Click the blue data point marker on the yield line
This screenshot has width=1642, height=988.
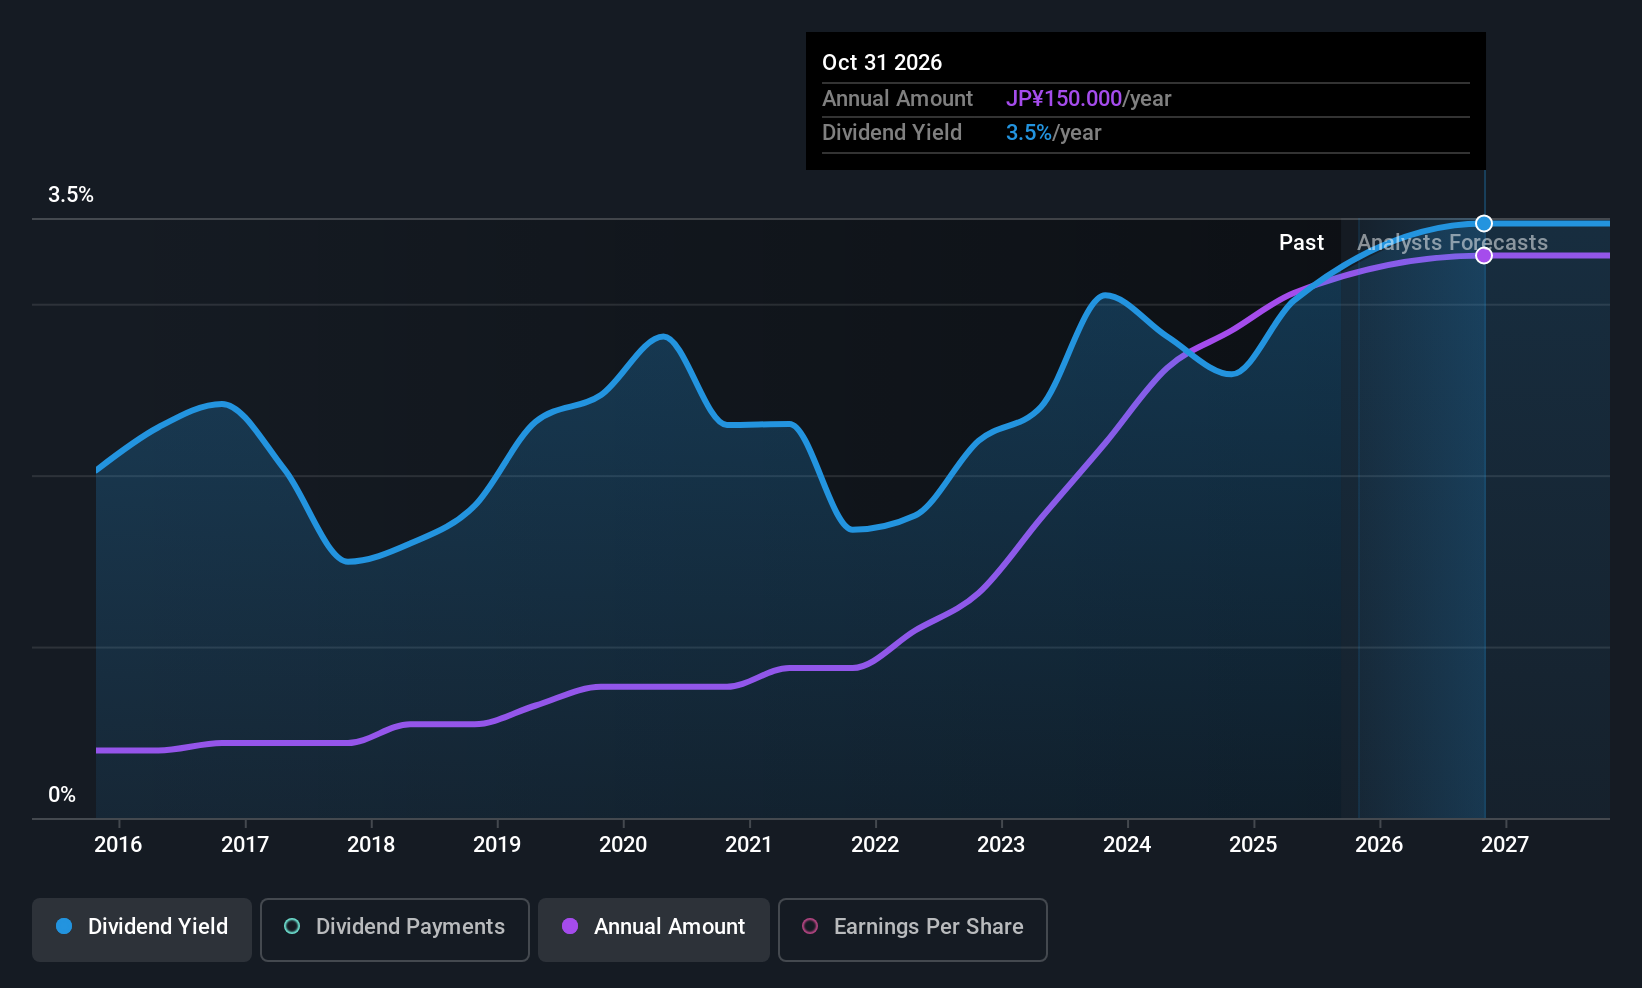pyautogui.click(x=1484, y=223)
